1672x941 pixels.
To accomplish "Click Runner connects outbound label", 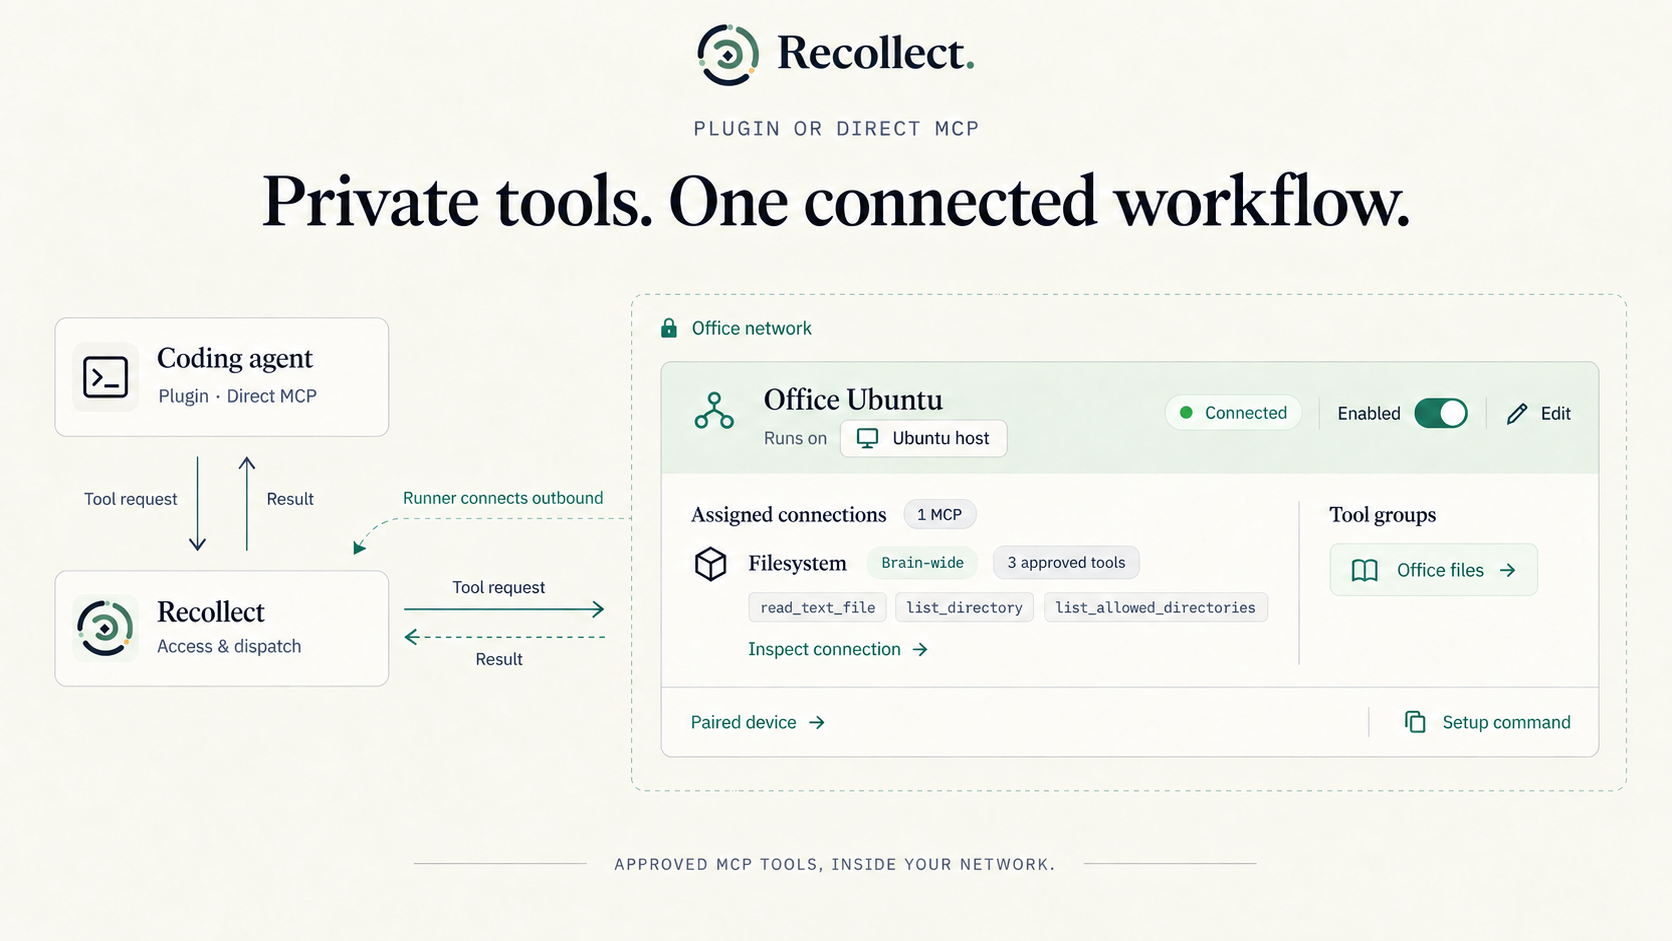I will pos(503,498).
